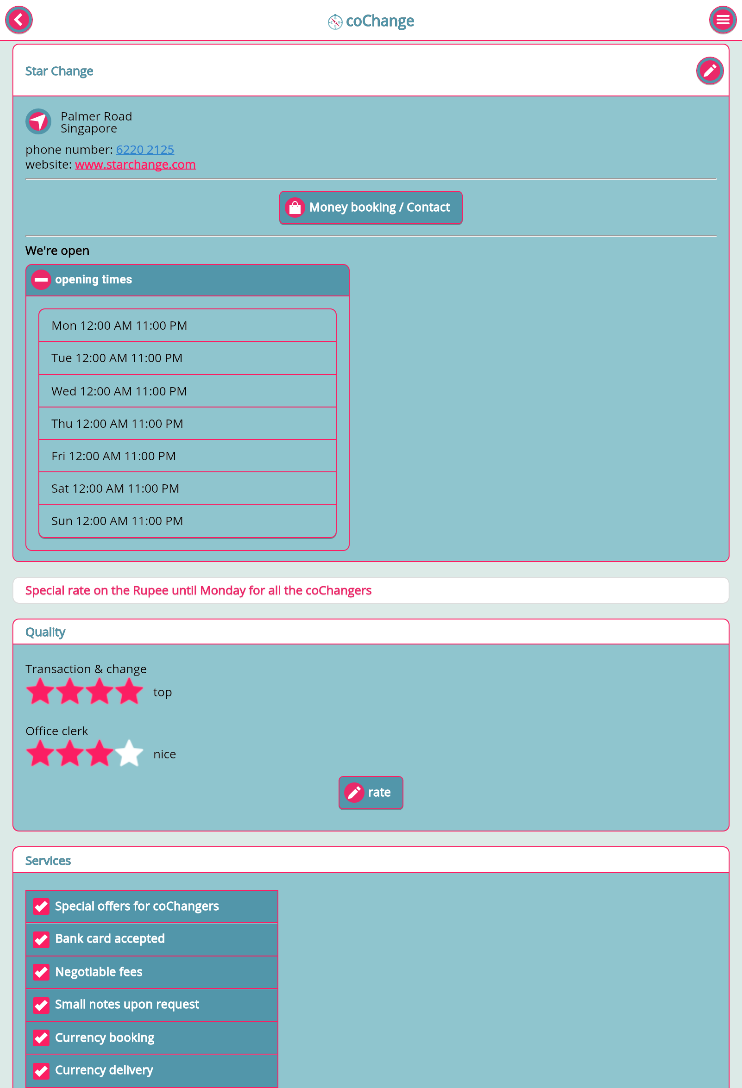Screen dimensions: 742x1088
Task: Toggle Currency delivery checkbox
Action: click(41, 1071)
